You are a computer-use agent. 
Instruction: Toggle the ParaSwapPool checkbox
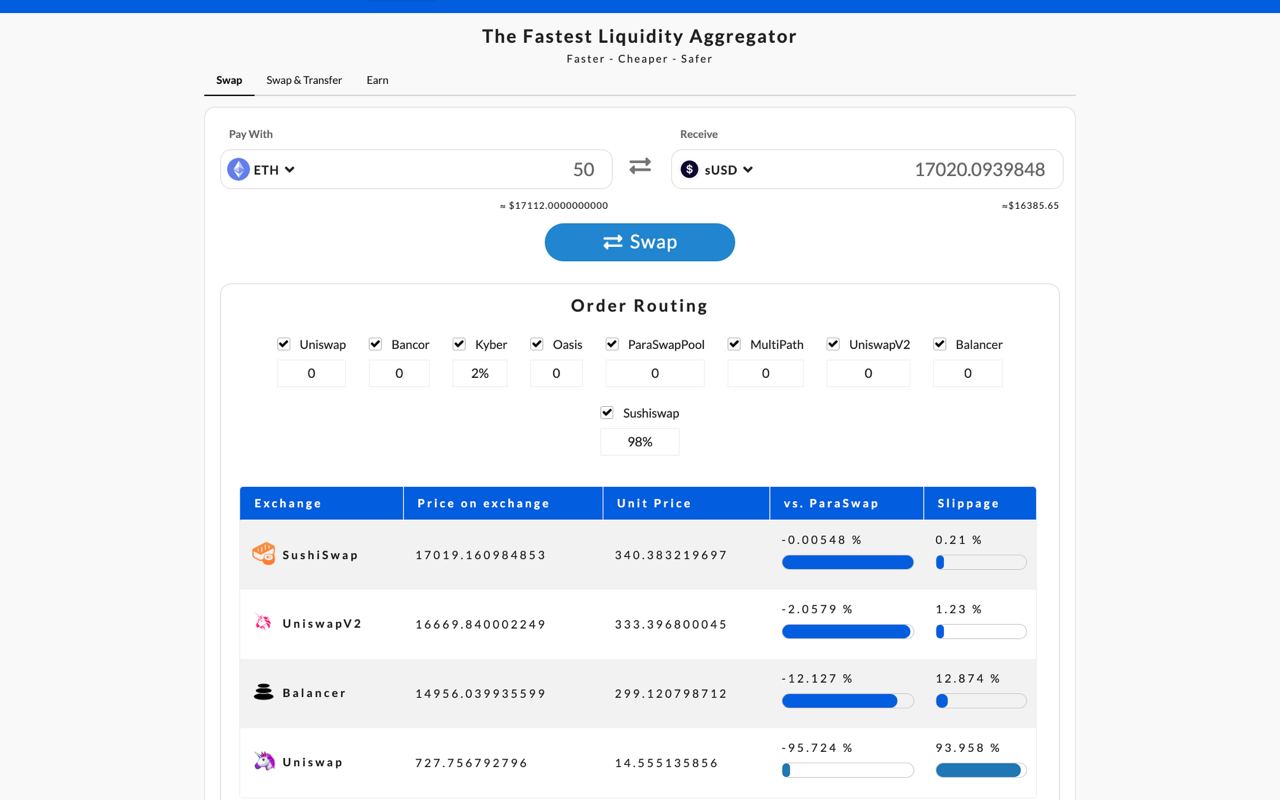(x=612, y=344)
